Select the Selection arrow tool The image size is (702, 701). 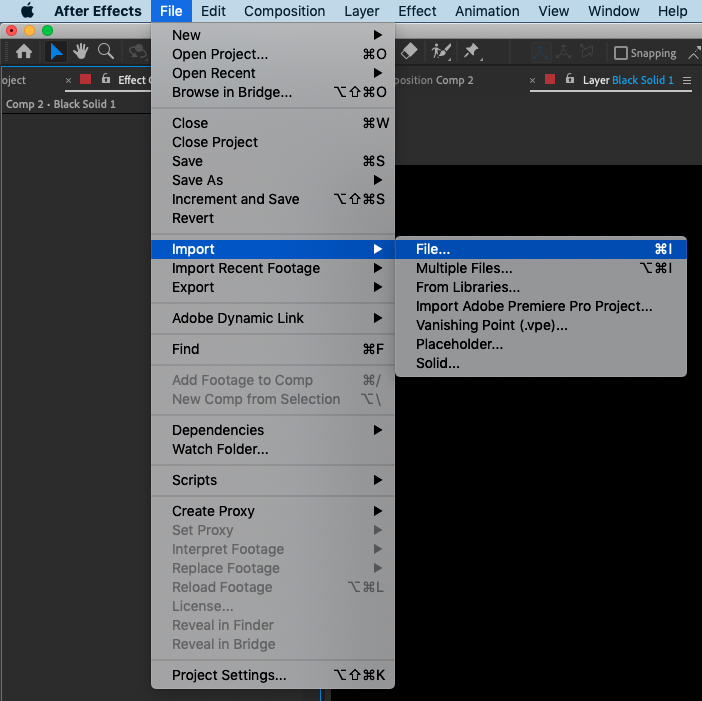tap(56, 52)
